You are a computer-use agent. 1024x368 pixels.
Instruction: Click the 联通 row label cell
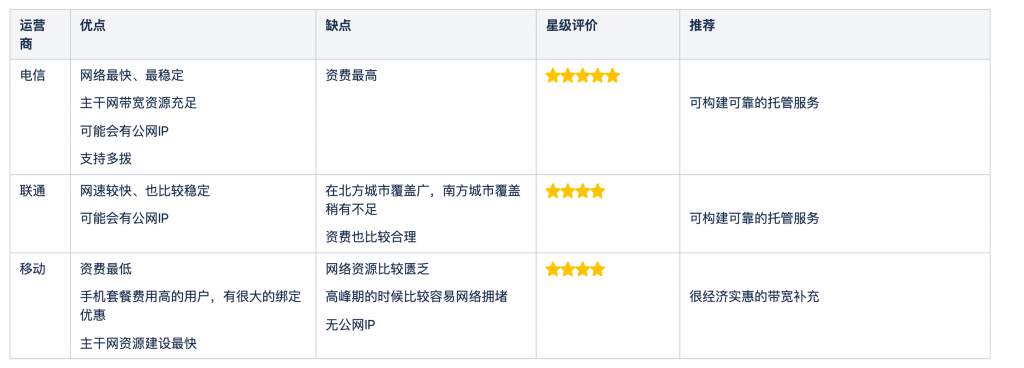pyautogui.click(x=33, y=191)
